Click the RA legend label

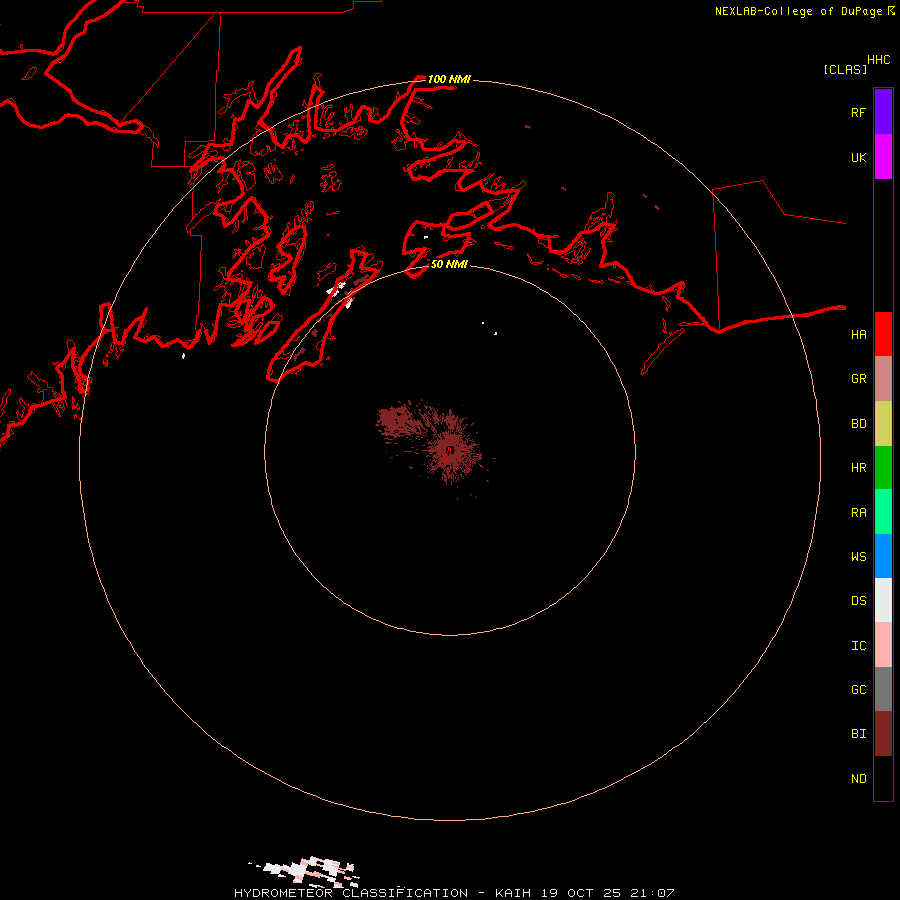pos(858,513)
